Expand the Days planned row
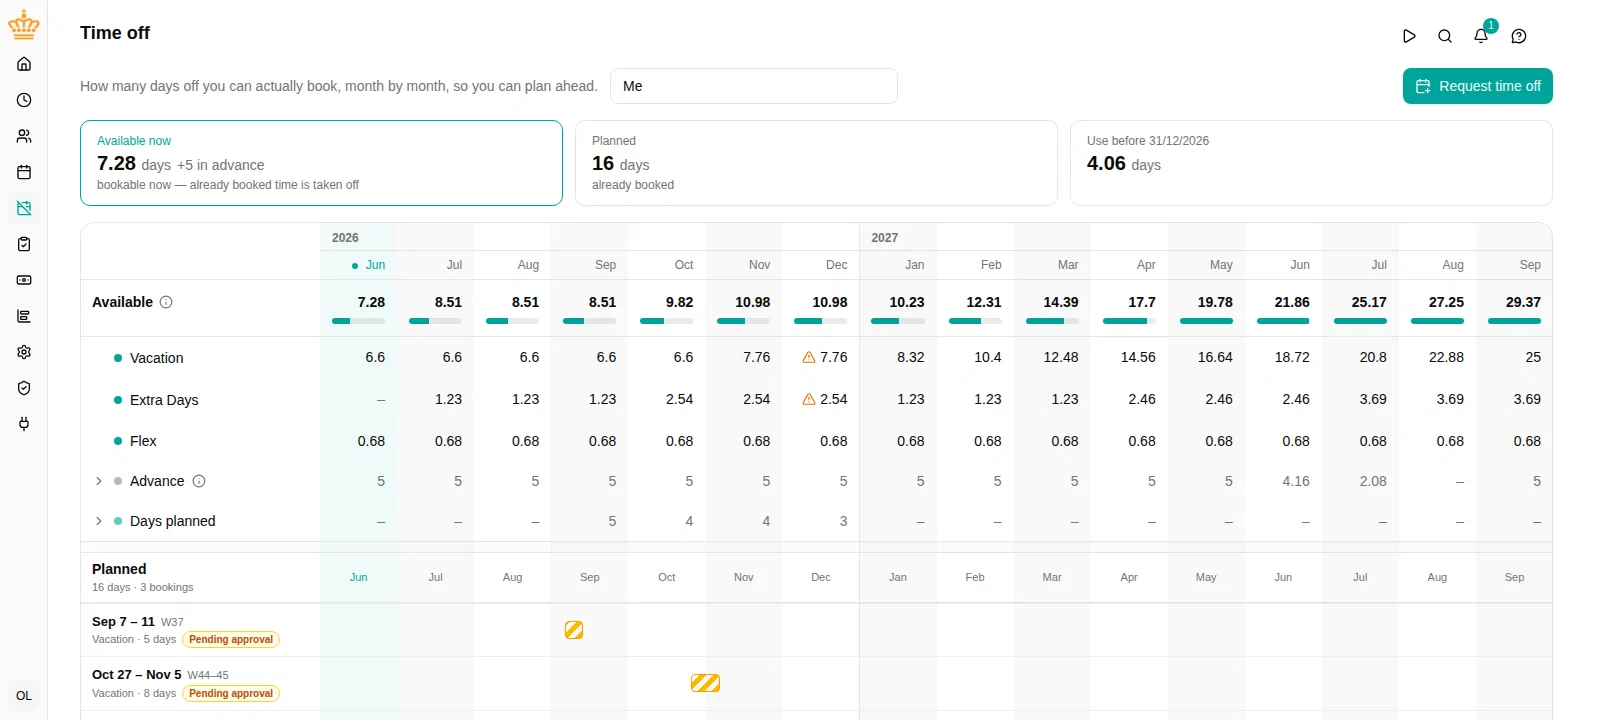This screenshot has width=1600, height=720. coord(98,521)
